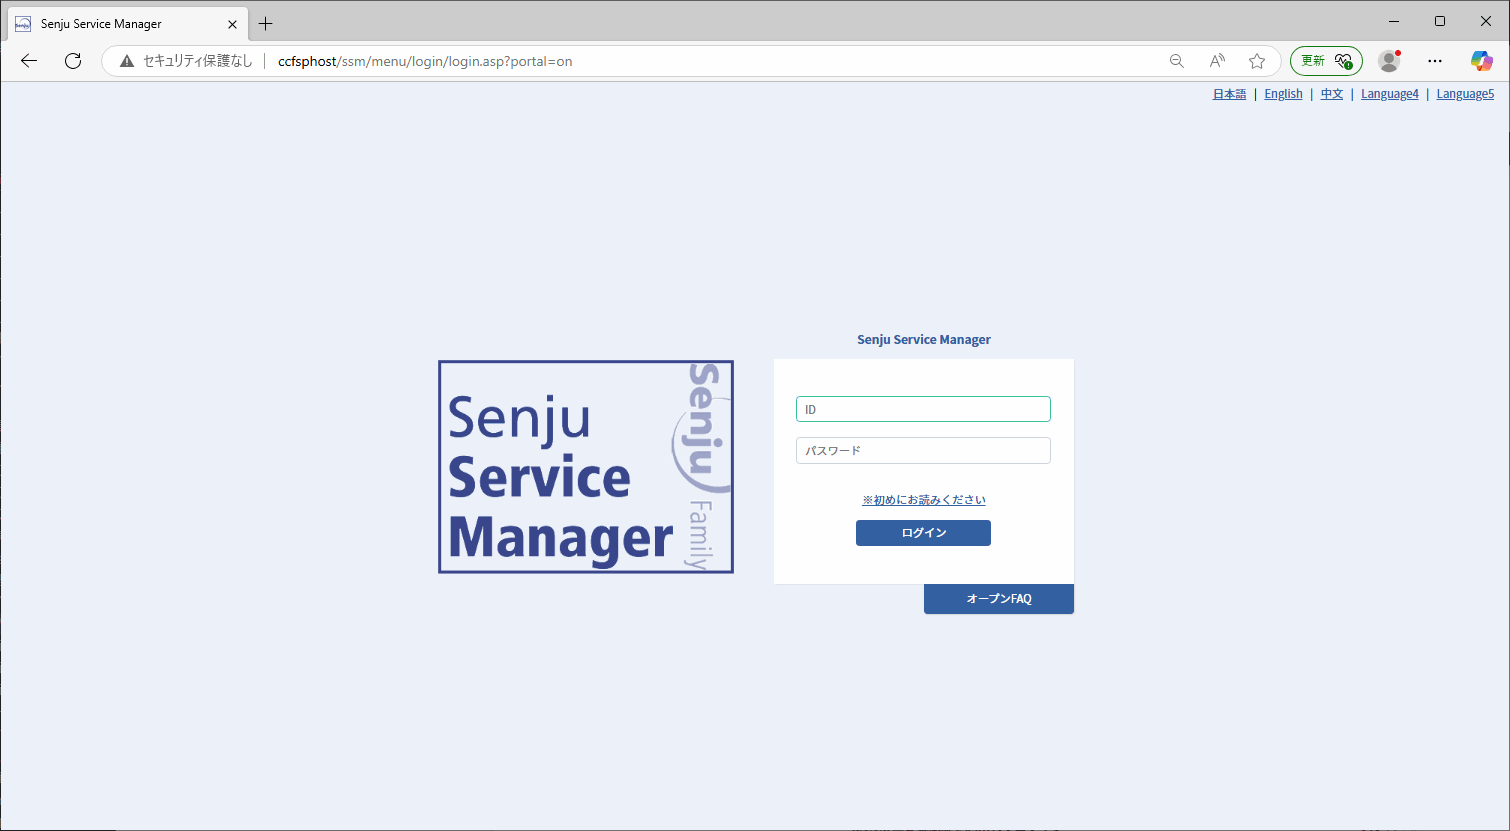
Task: Launch the Copilot sidebar icon
Action: (1481, 61)
